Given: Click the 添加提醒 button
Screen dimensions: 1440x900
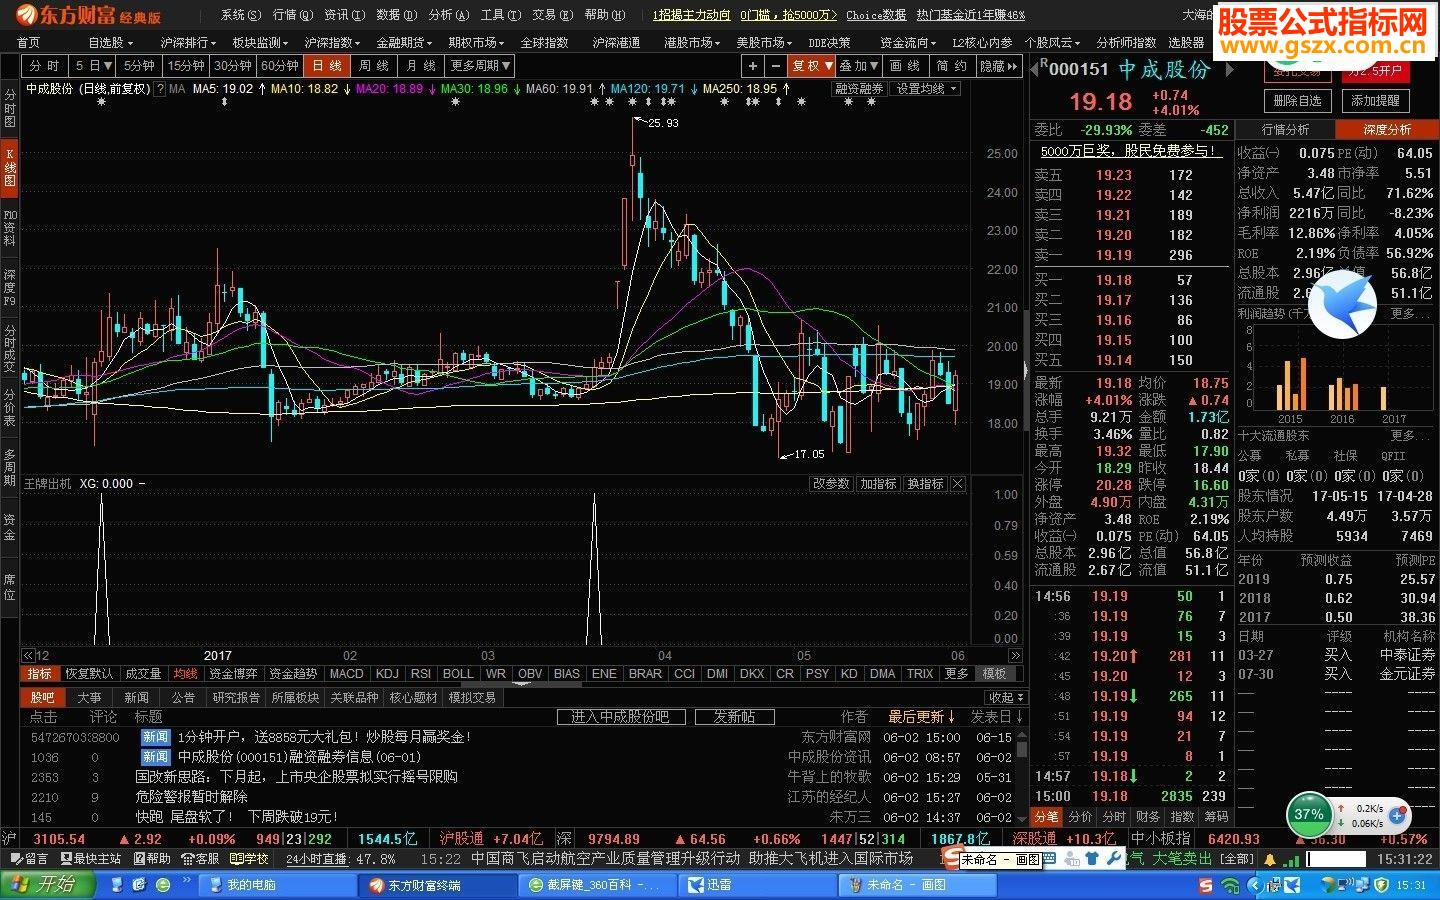Looking at the screenshot, I should [1375, 101].
